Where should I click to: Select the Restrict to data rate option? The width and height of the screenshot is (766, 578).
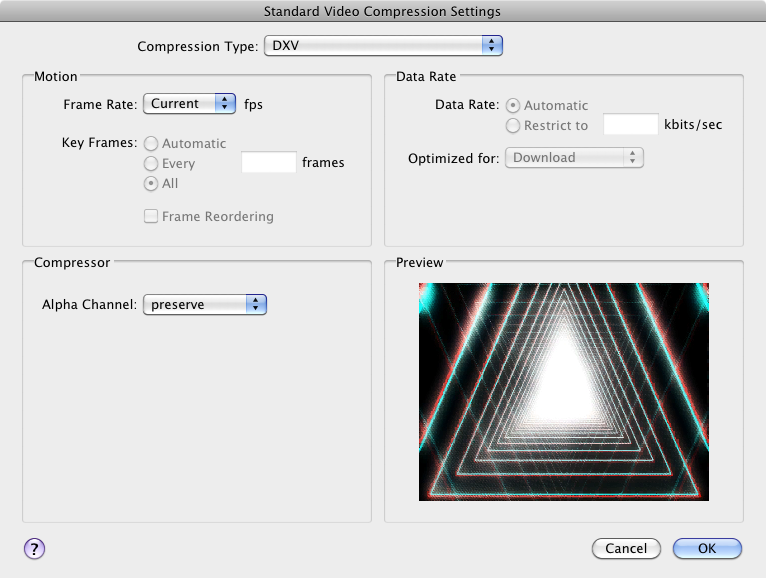click(512, 126)
